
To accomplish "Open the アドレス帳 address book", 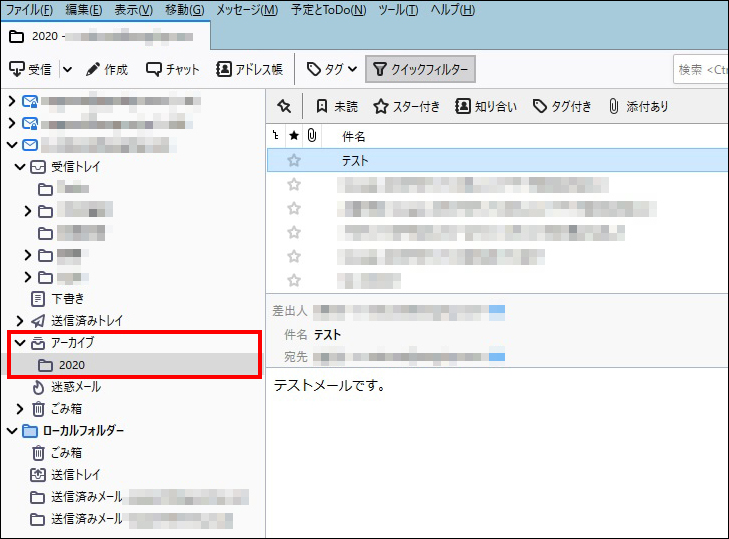I will (249, 69).
